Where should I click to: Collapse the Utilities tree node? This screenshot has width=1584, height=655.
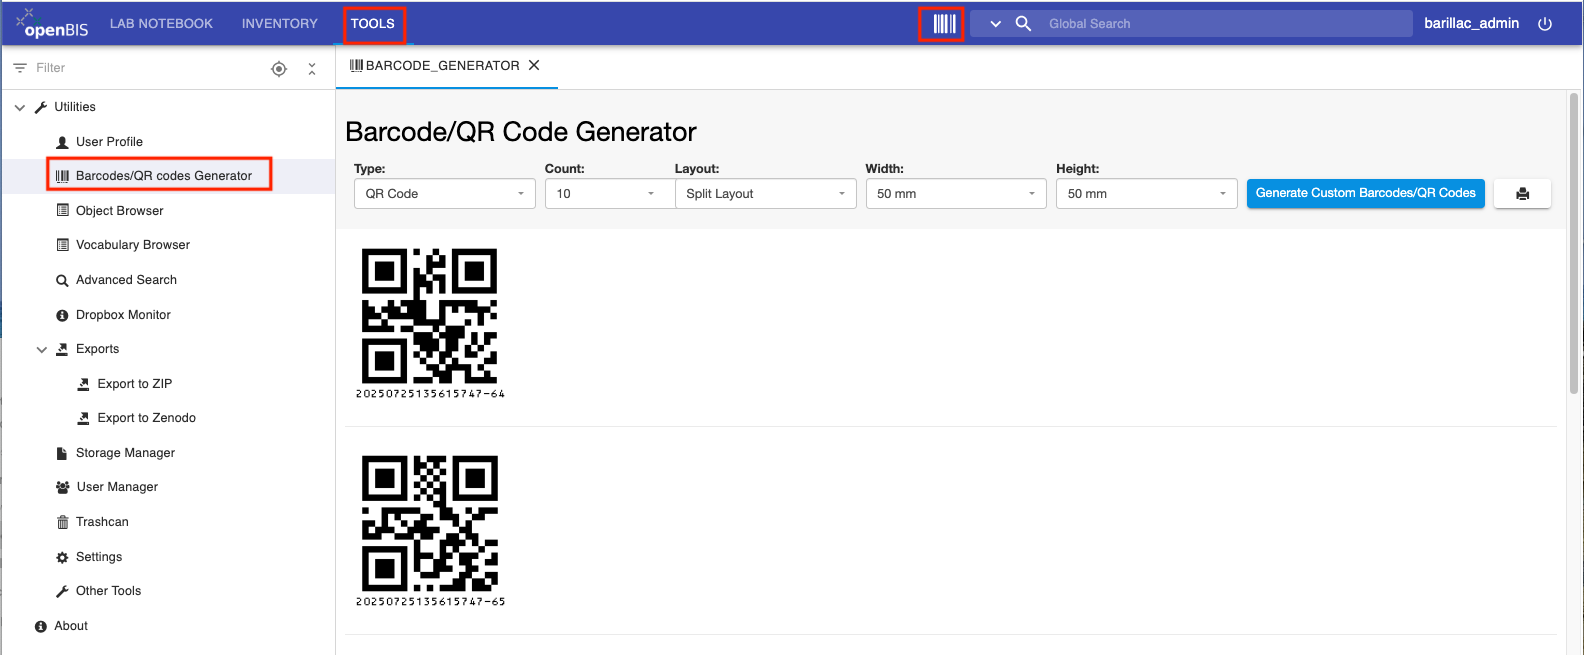(x=20, y=107)
